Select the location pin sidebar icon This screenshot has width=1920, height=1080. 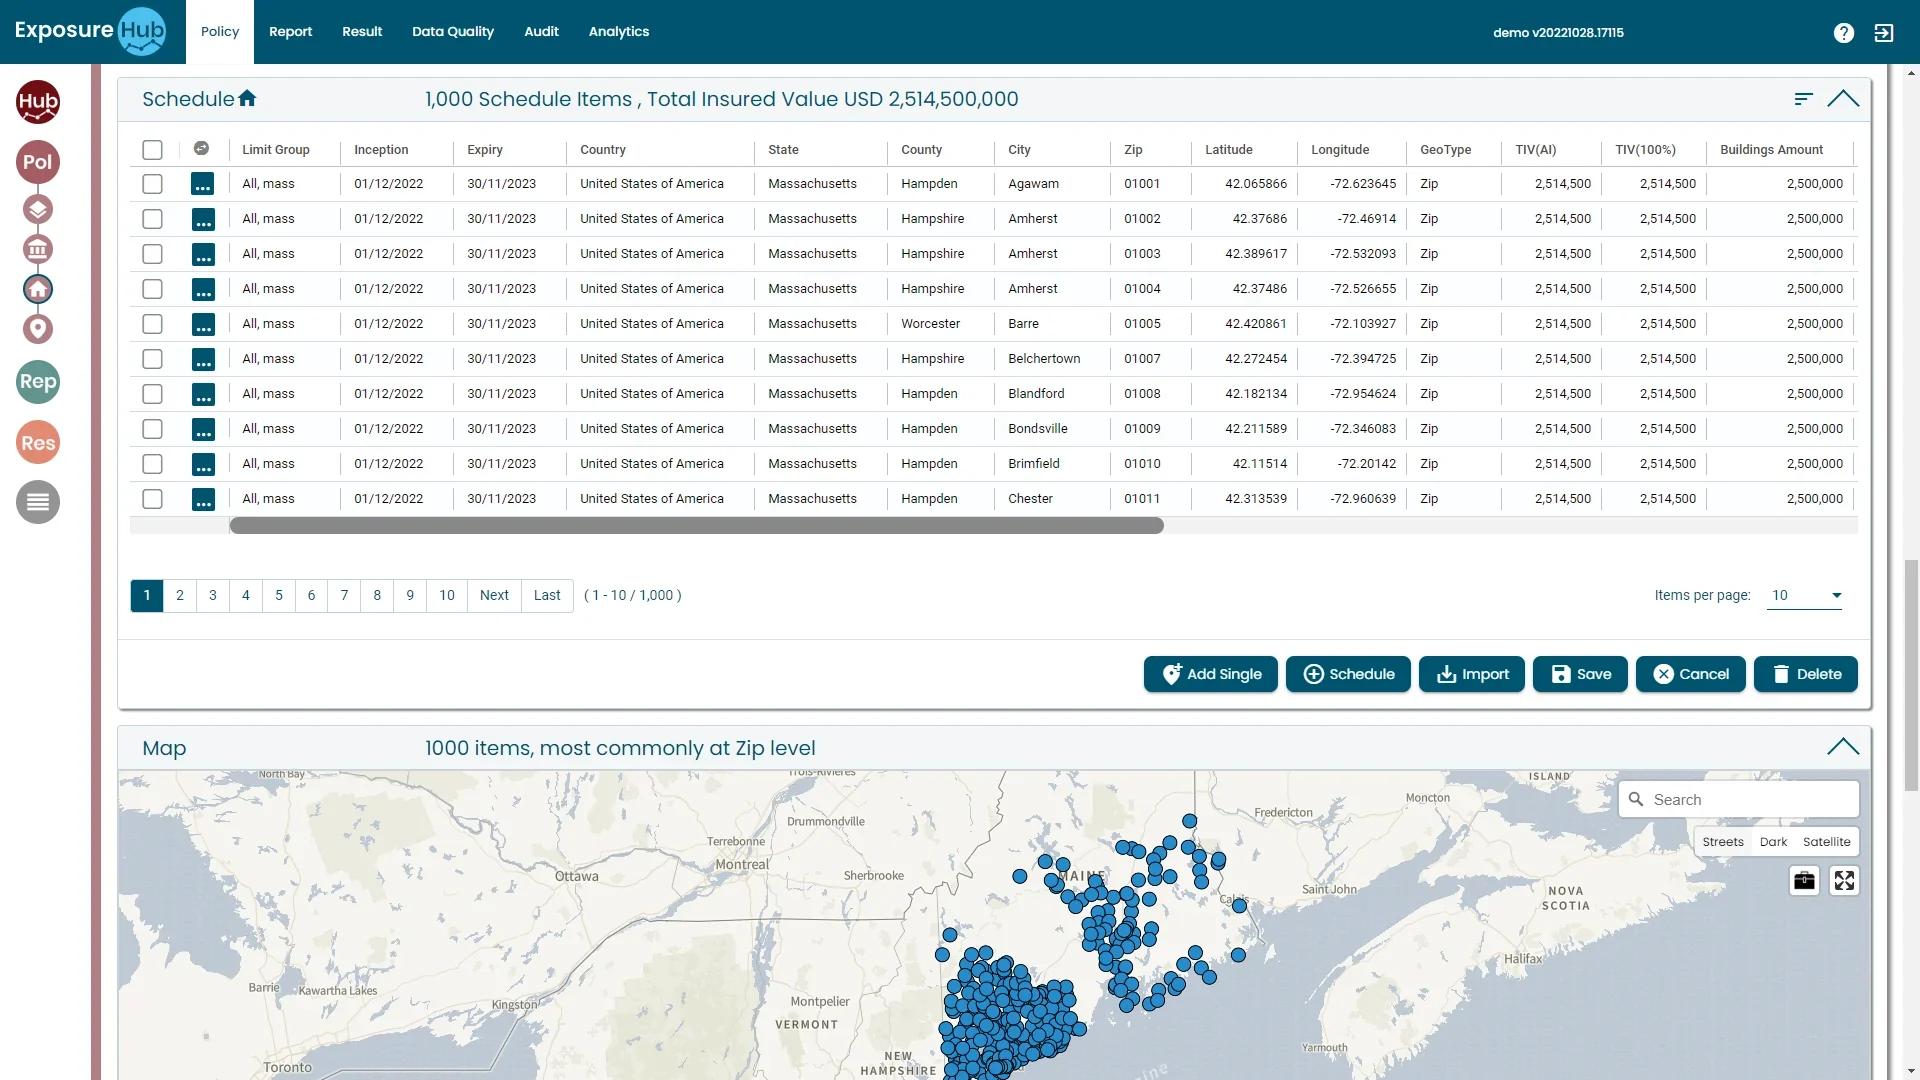pos(38,329)
